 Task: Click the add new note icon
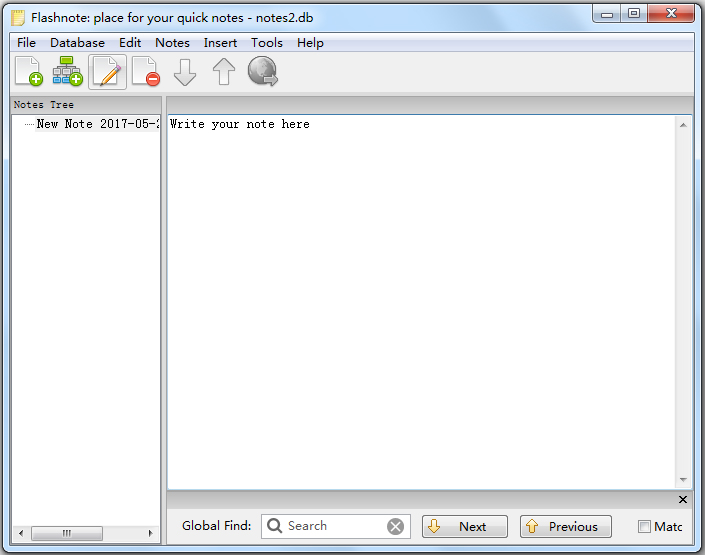pyautogui.click(x=29, y=71)
